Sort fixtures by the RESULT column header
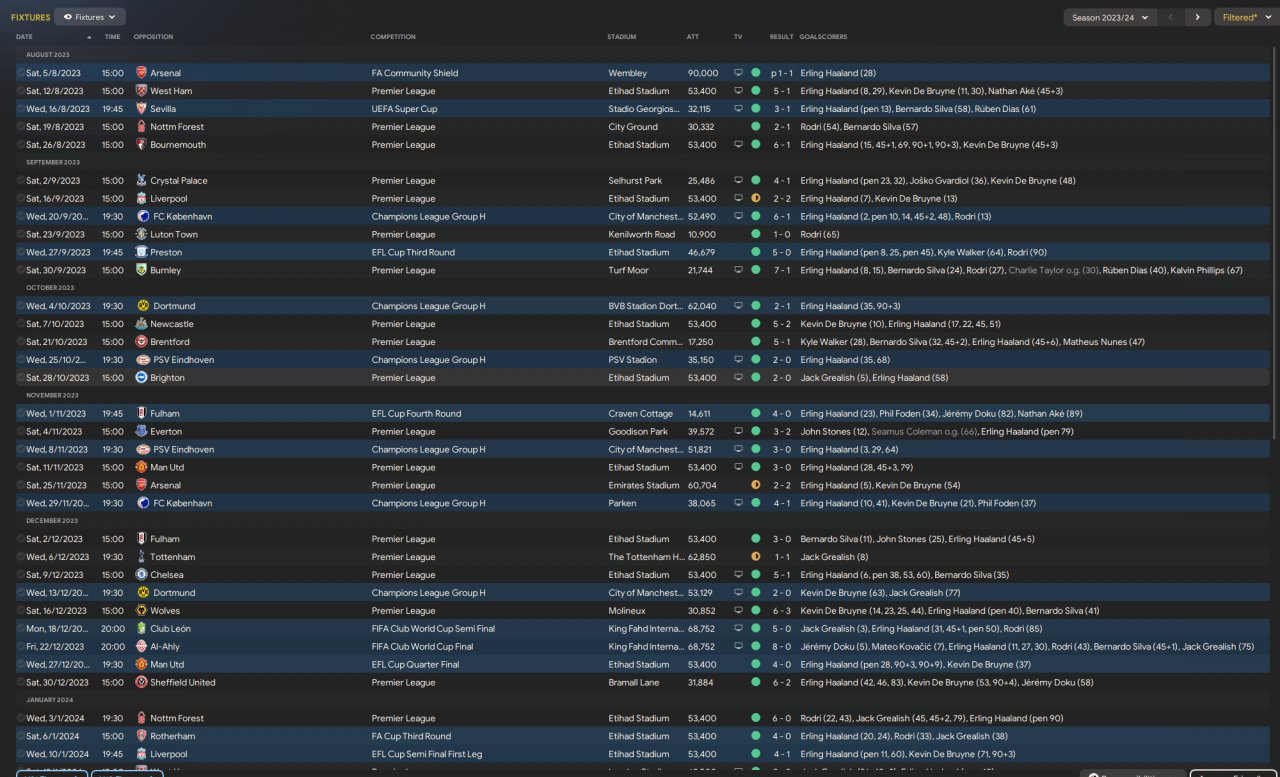Screen dimensions: 1280x777 tap(781, 37)
